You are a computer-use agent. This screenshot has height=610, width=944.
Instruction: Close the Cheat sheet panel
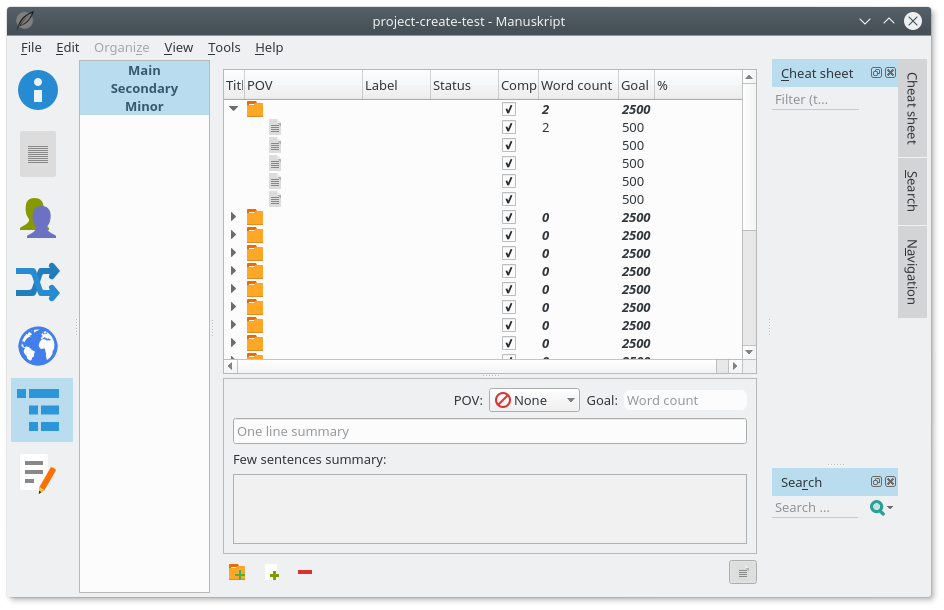[x=890, y=72]
